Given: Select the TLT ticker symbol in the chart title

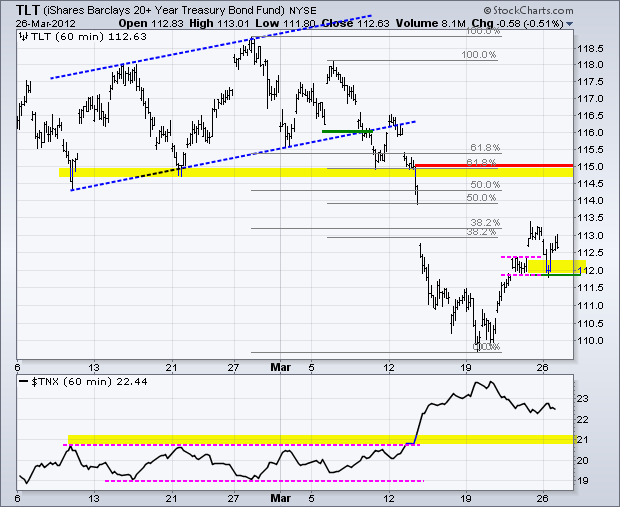Looking at the screenshot, I should tap(28, 9).
